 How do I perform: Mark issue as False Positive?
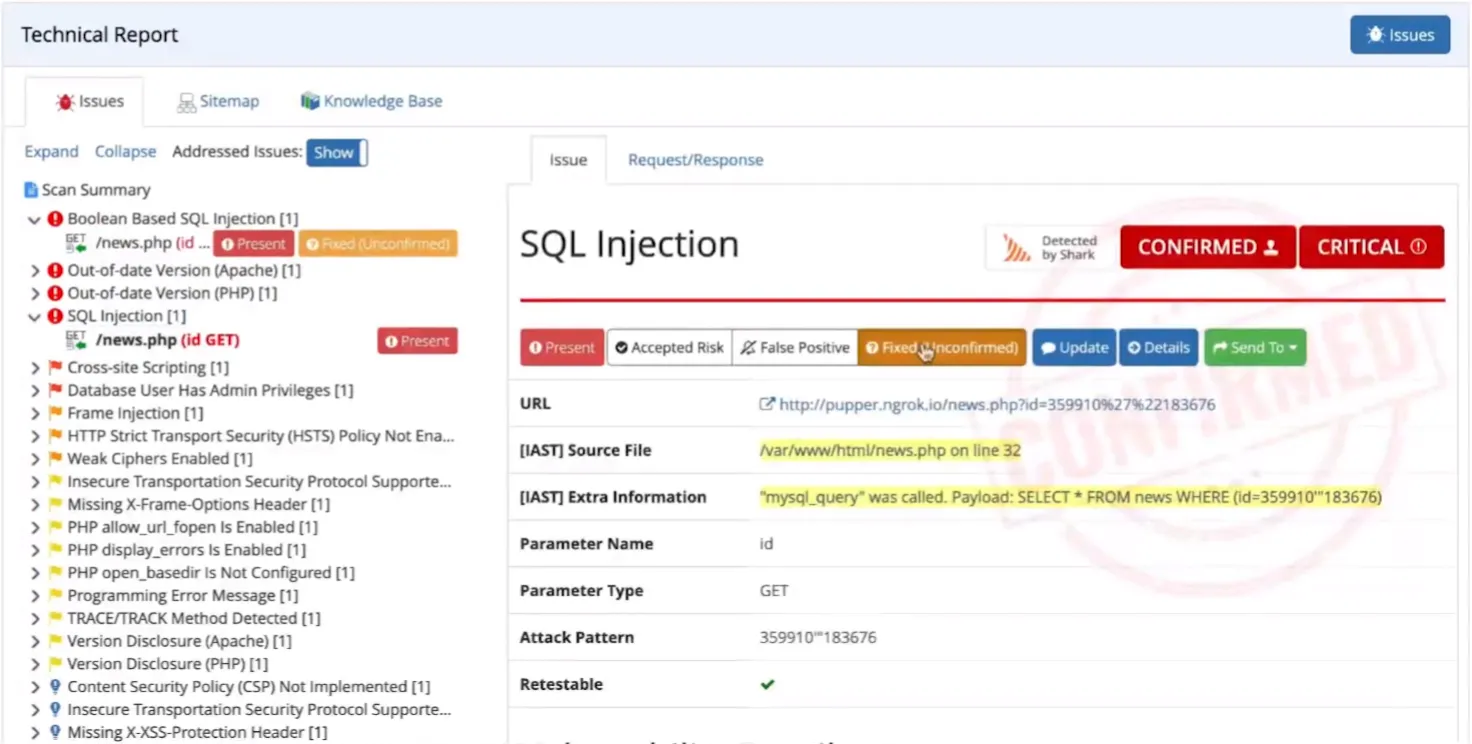pyautogui.click(x=795, y=348)
